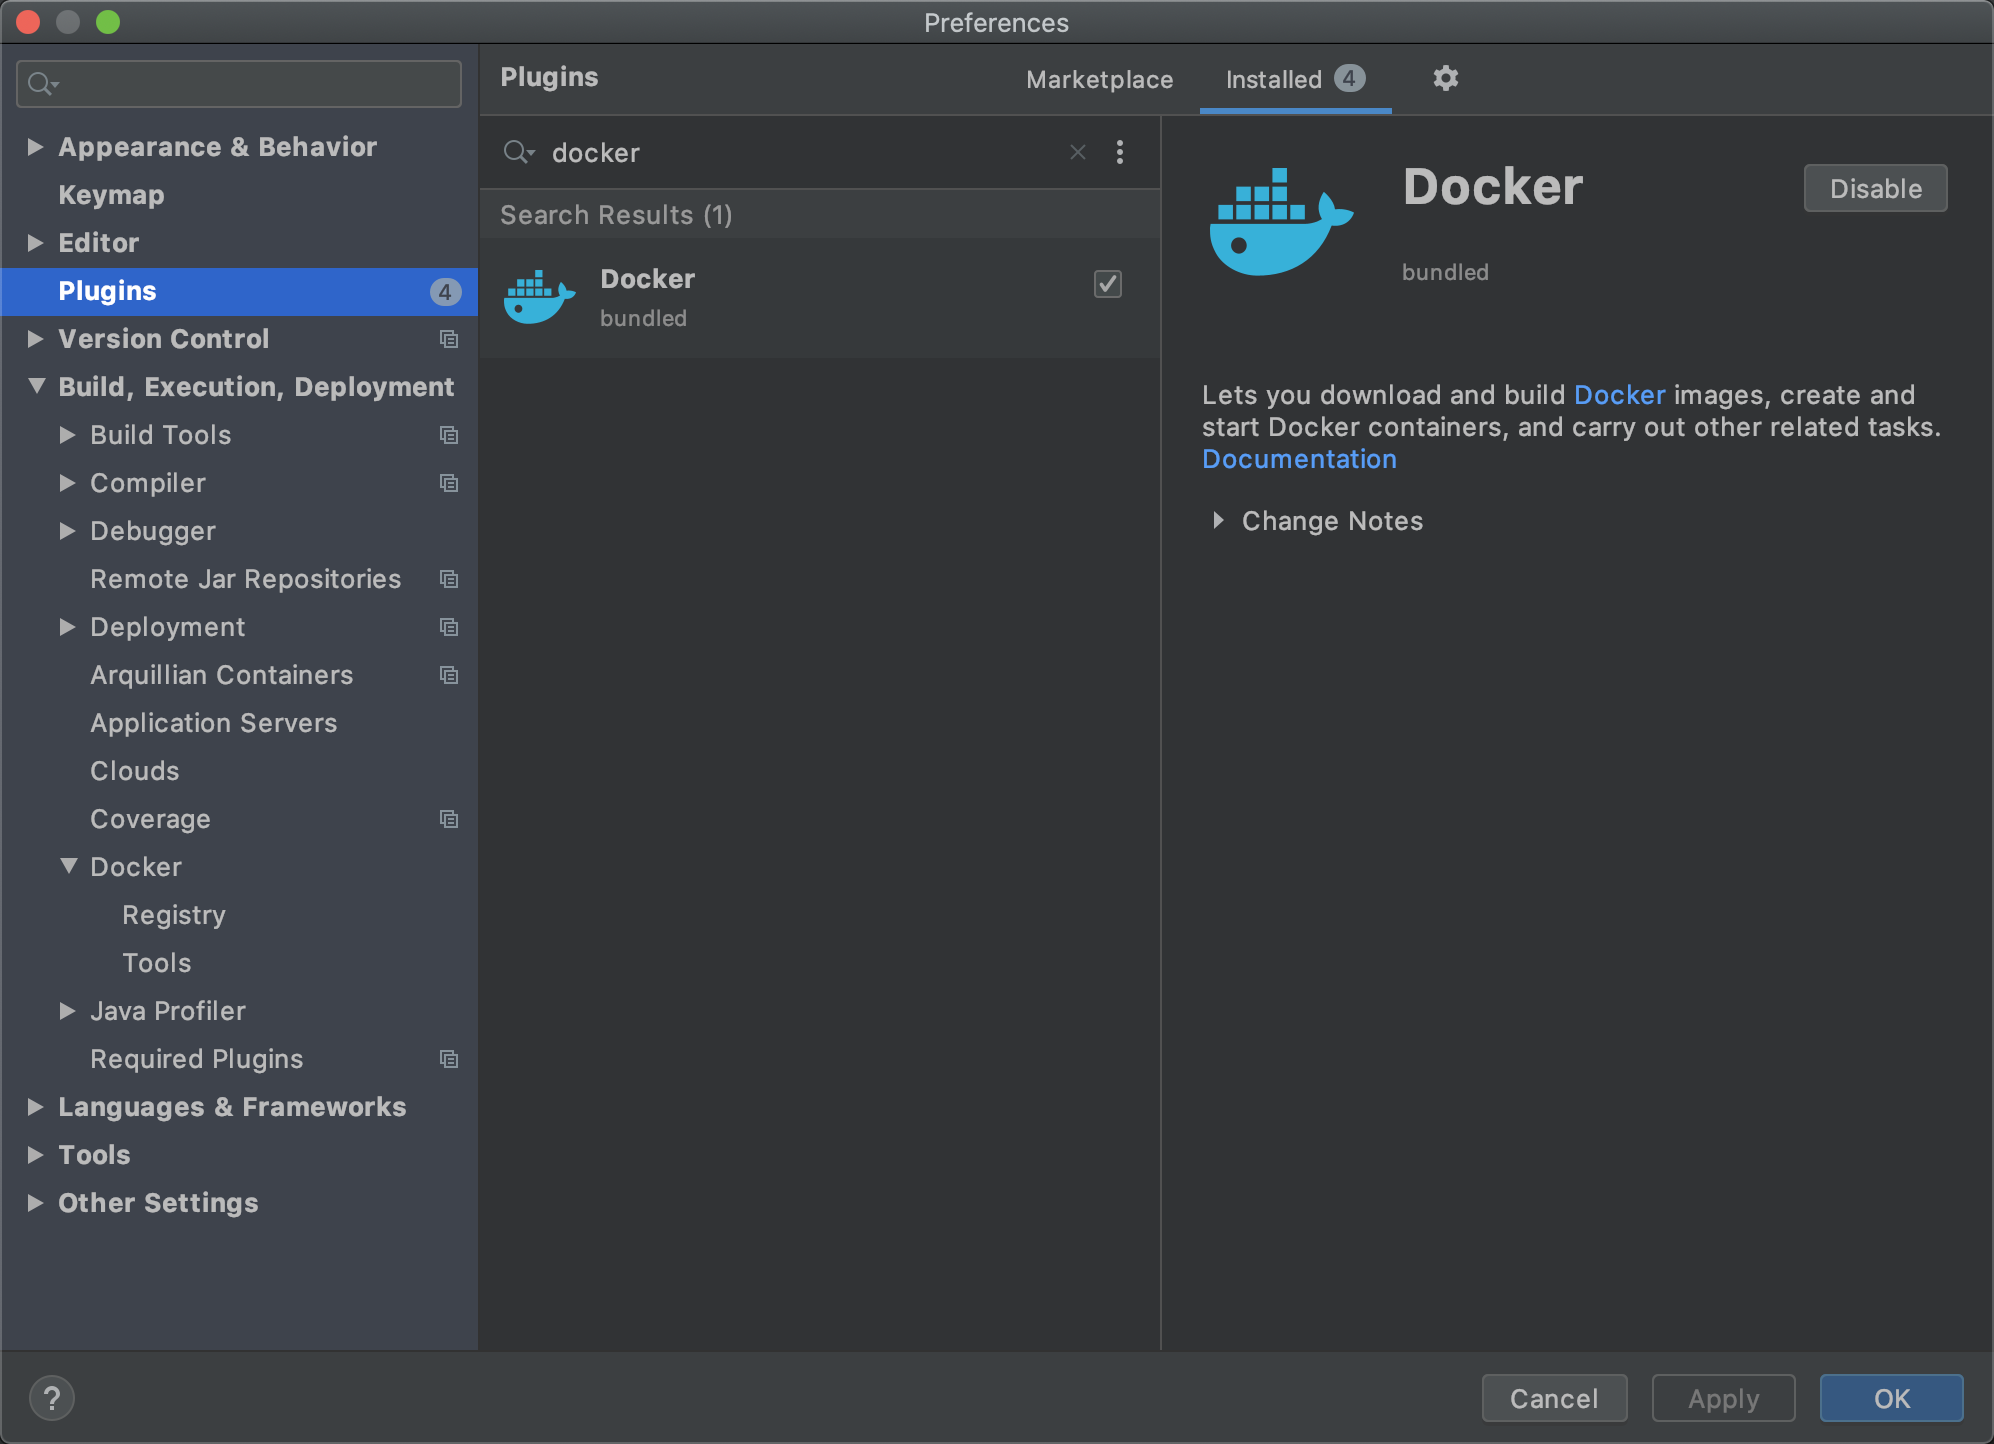The width and height of the screenshot is (1994, 1444).
Task: Expand Languages & Frameworks section
Action: click(x=35, y=1107)
